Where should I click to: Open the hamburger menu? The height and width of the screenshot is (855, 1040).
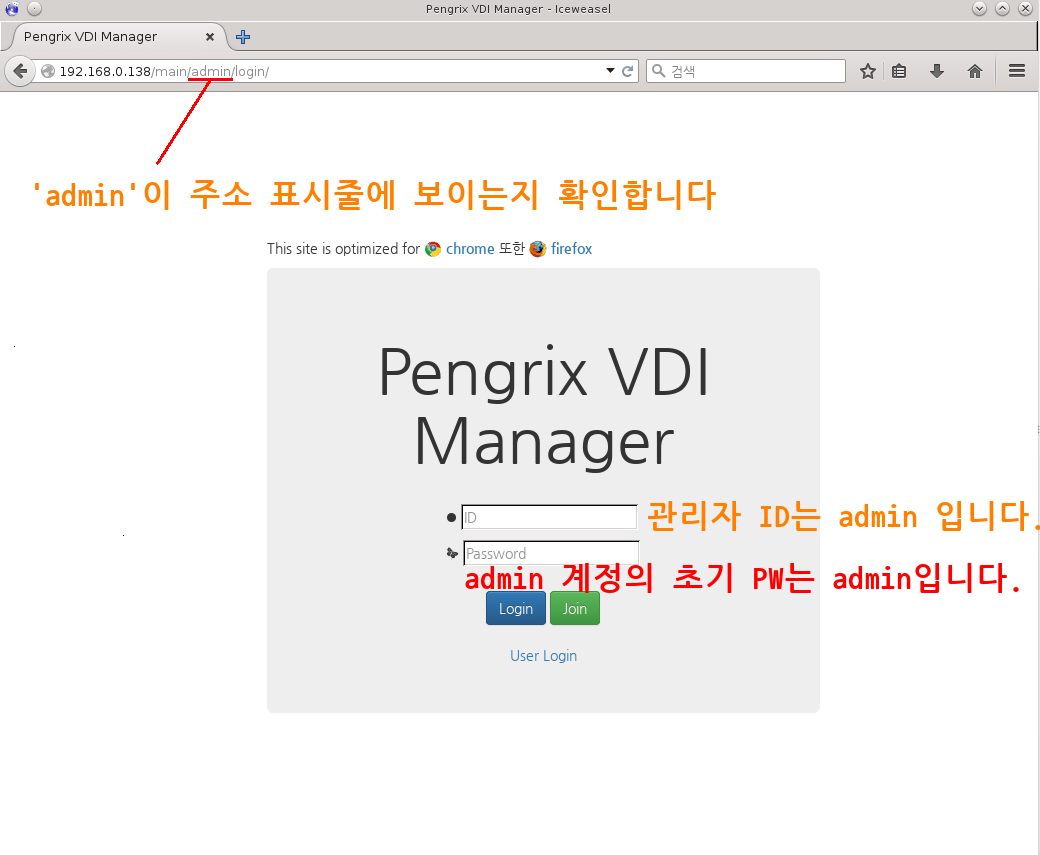tap(1017, 71)
